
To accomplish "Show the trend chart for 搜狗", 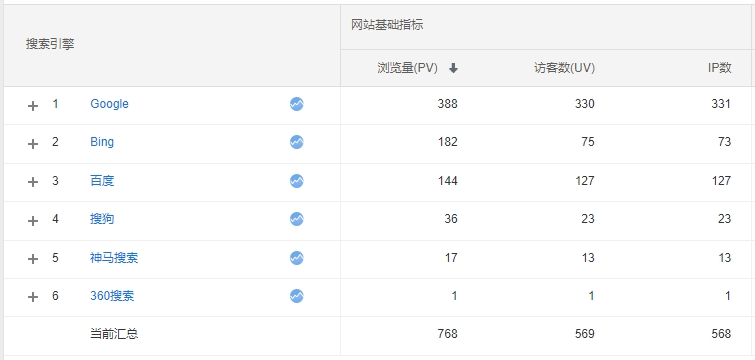I will [x=297, y=219].
